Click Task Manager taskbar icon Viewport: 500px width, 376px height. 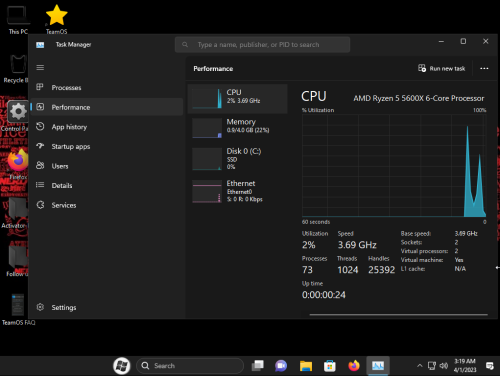(378, 366)
